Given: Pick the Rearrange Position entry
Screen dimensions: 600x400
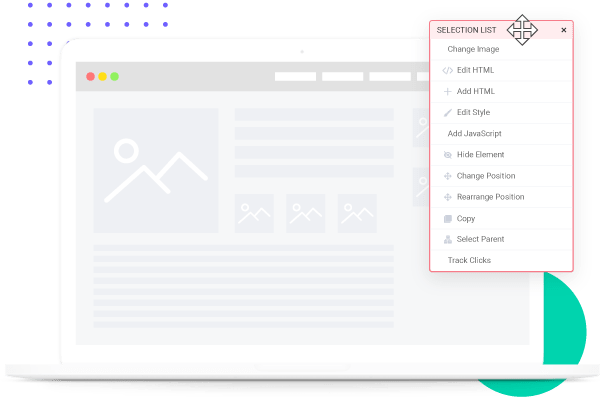Looking at the screenshot, I should (501, 197).
